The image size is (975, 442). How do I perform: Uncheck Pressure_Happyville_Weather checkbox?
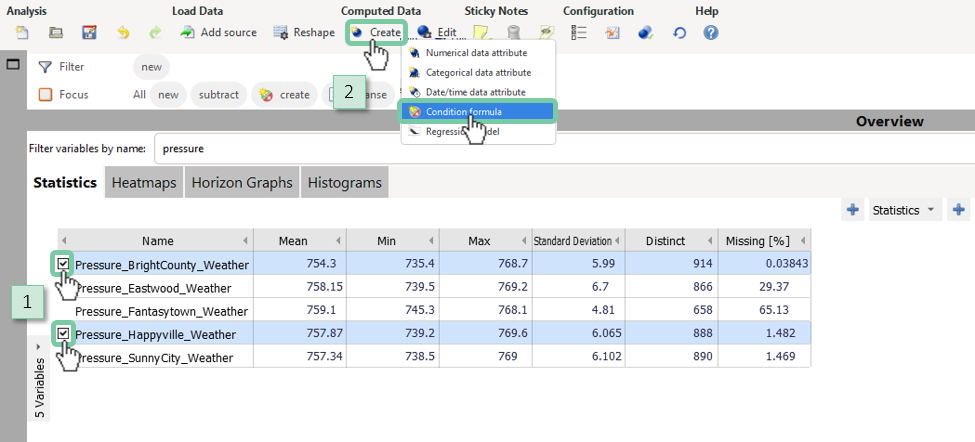(x=64, y=334)
